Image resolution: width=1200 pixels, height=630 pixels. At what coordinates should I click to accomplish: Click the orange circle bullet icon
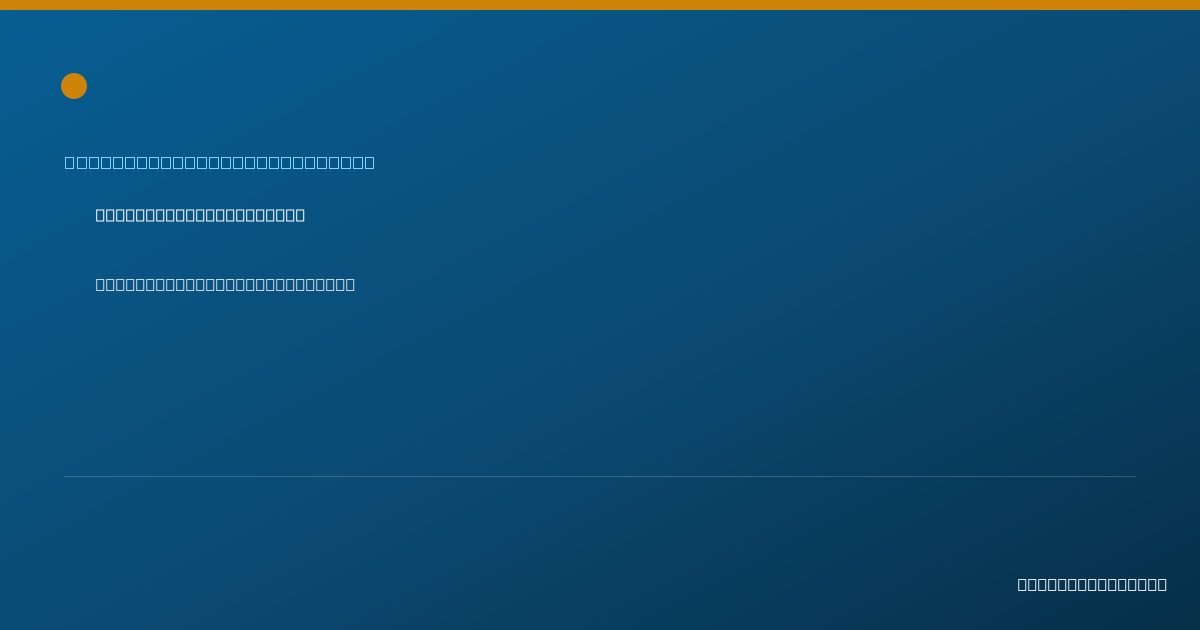[74, 86]
